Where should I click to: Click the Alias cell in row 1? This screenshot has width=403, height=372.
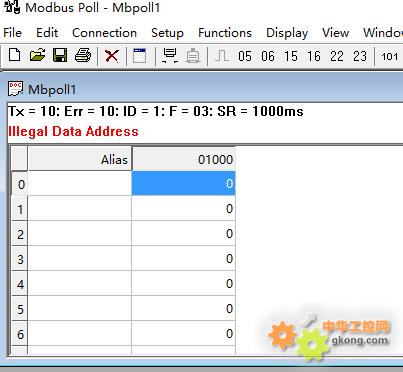click(x=80, y=208)
